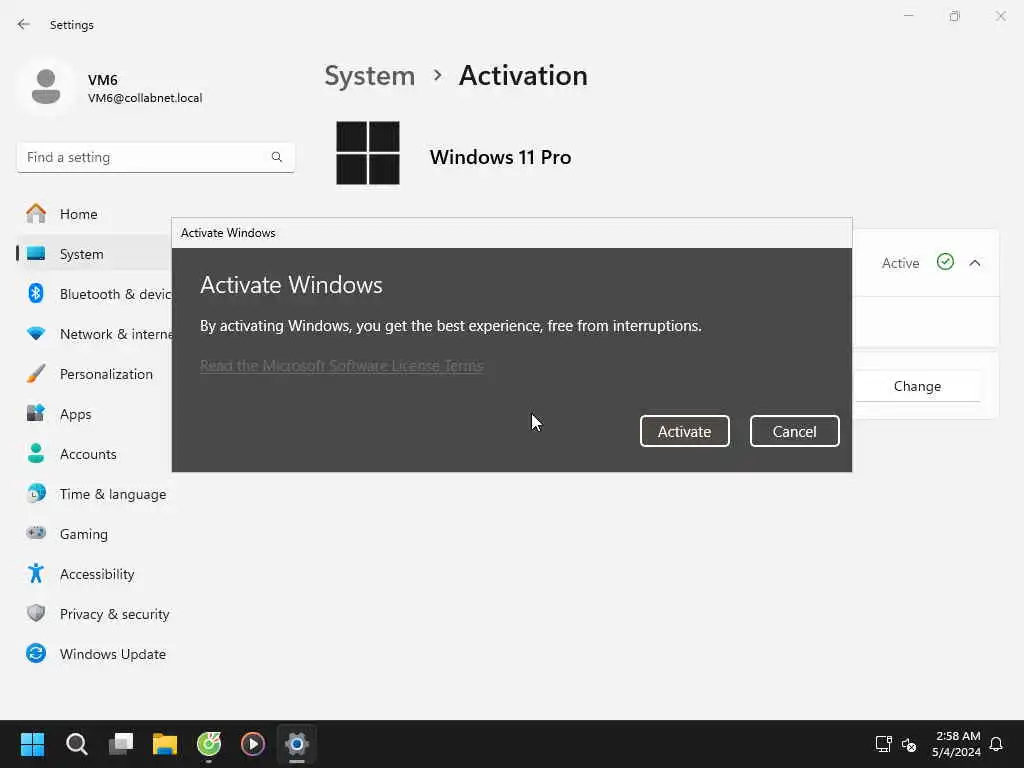
Task: Open the clock showing 2:58 AM
Action: 957,744
